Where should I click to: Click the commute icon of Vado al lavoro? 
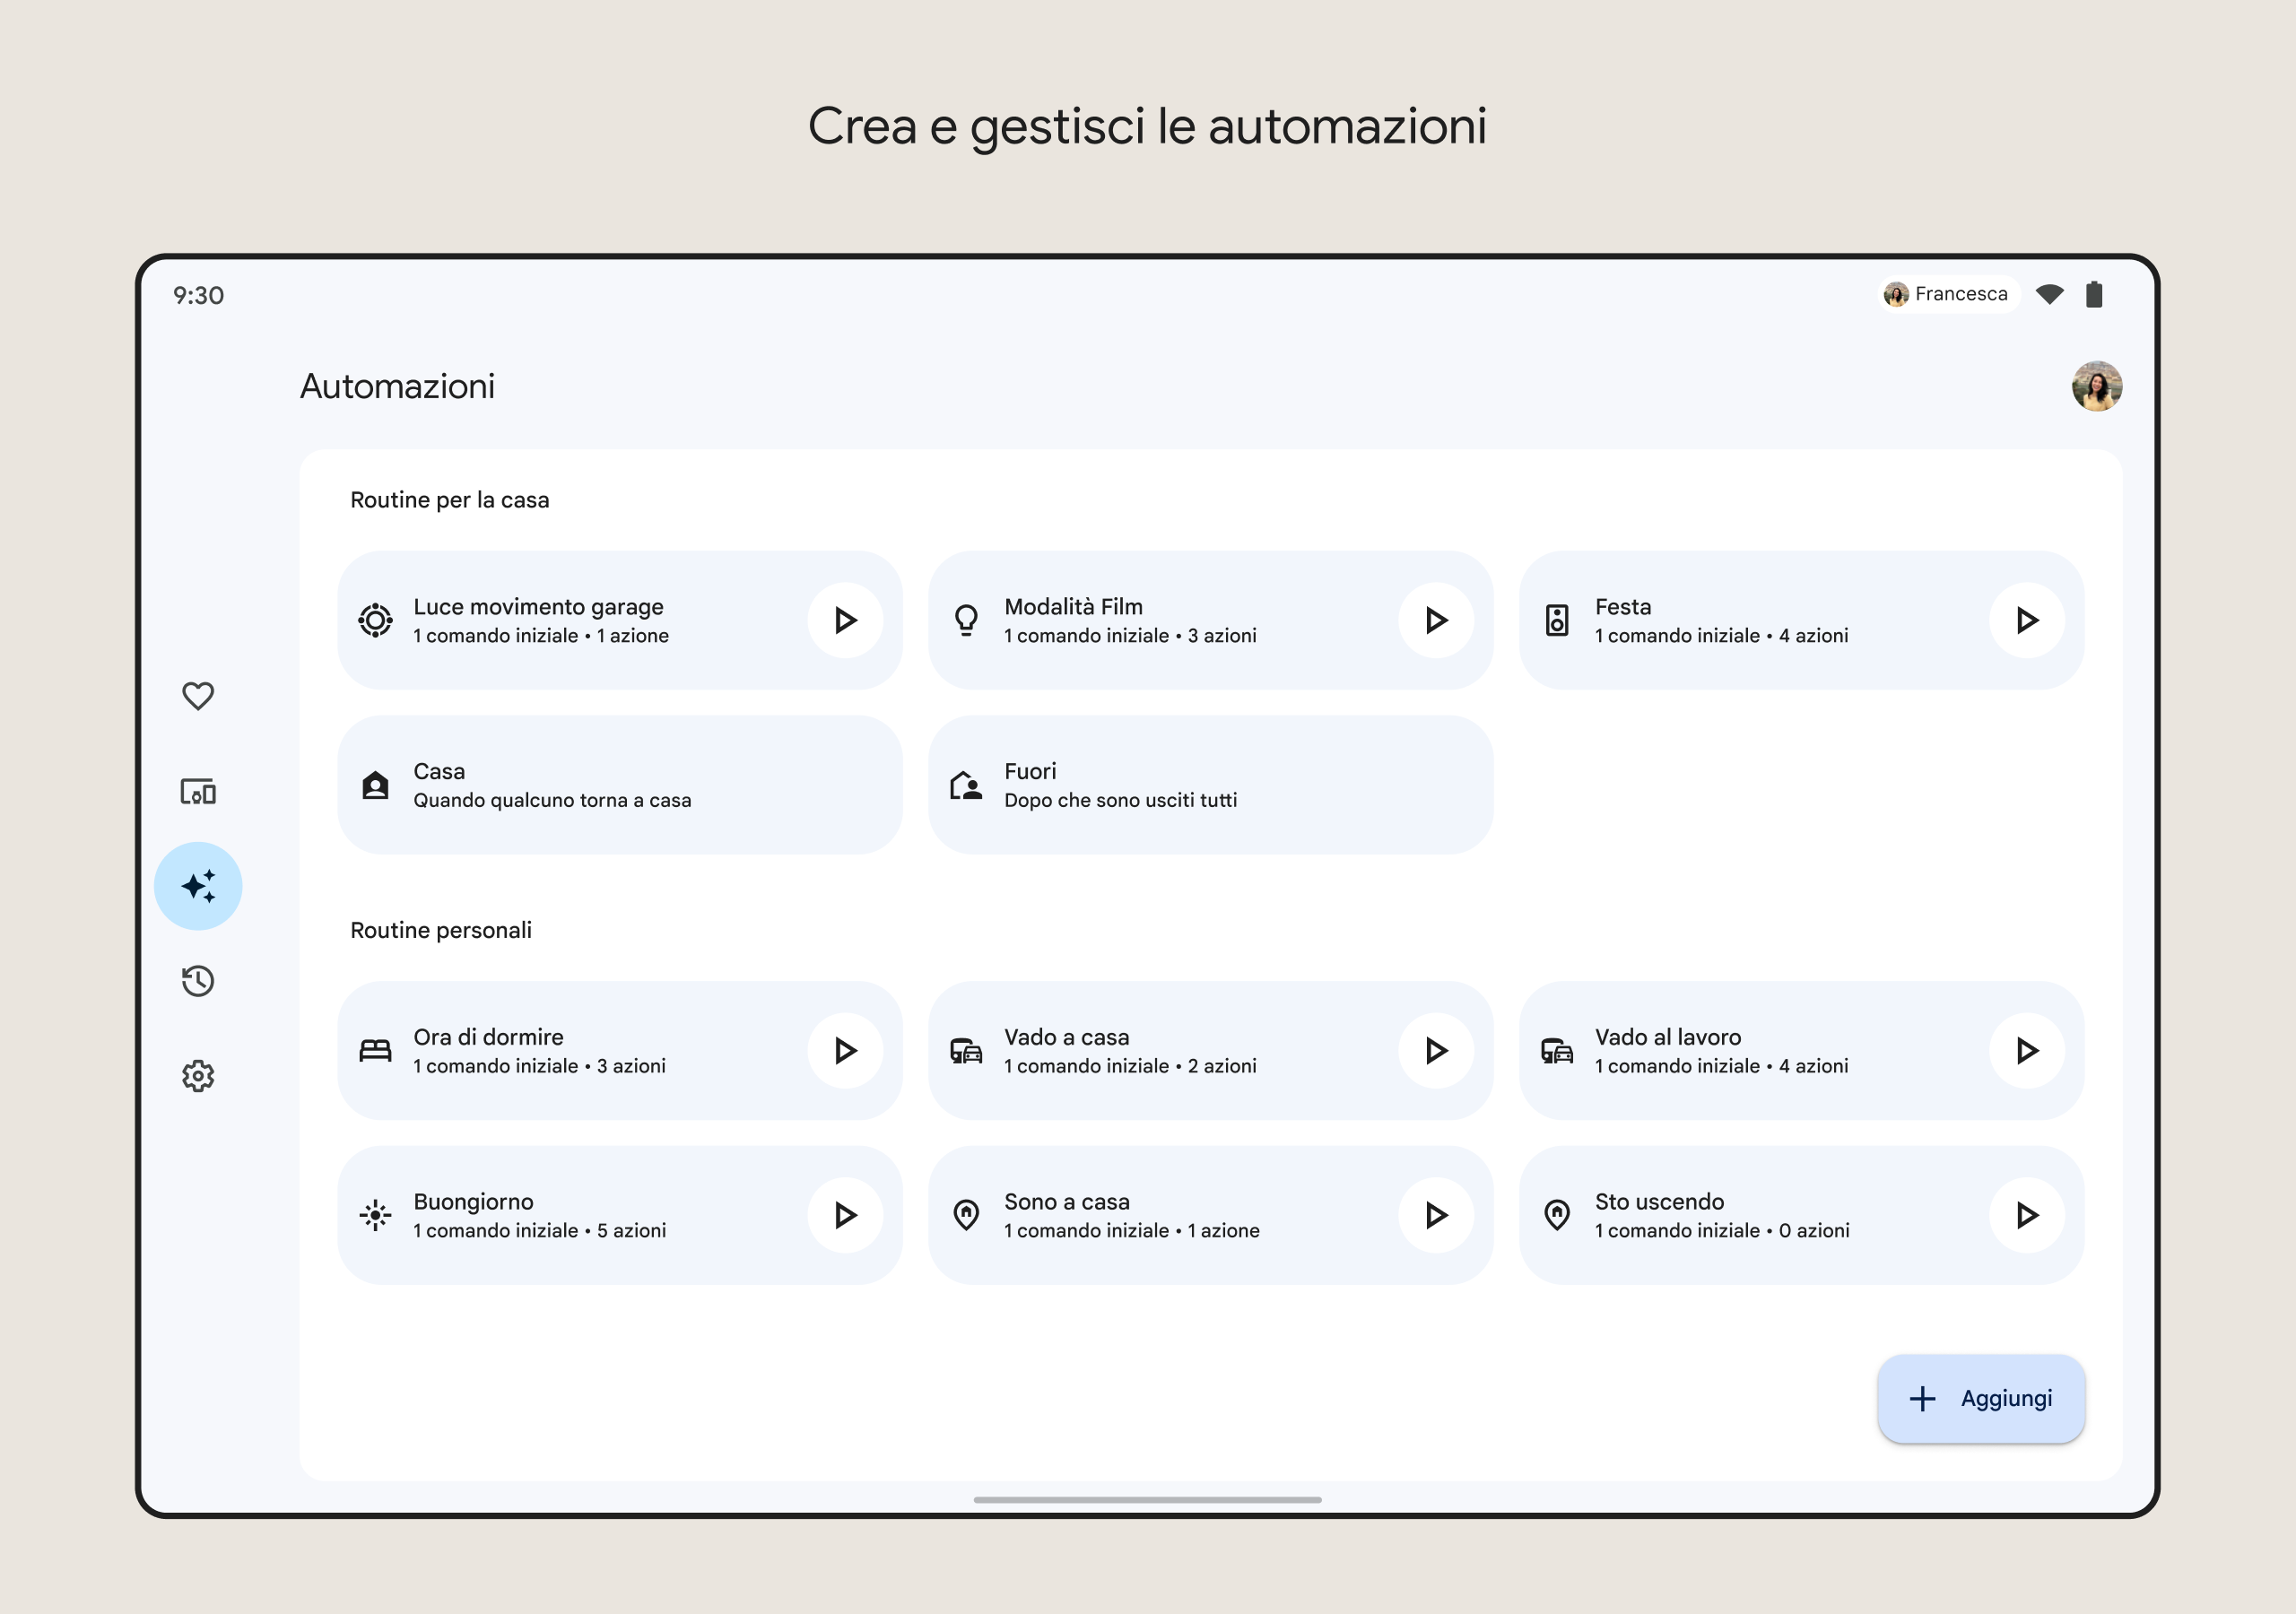click(x=1557, y=1050)
